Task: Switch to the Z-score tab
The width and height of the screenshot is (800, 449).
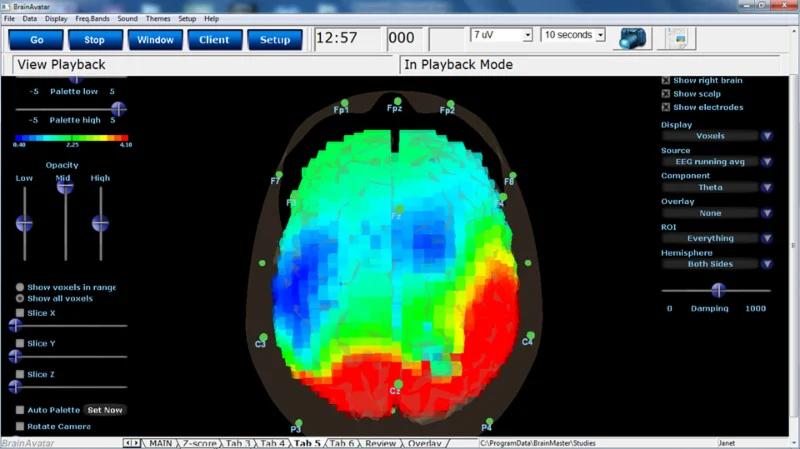Action: (x=199, y=443)
